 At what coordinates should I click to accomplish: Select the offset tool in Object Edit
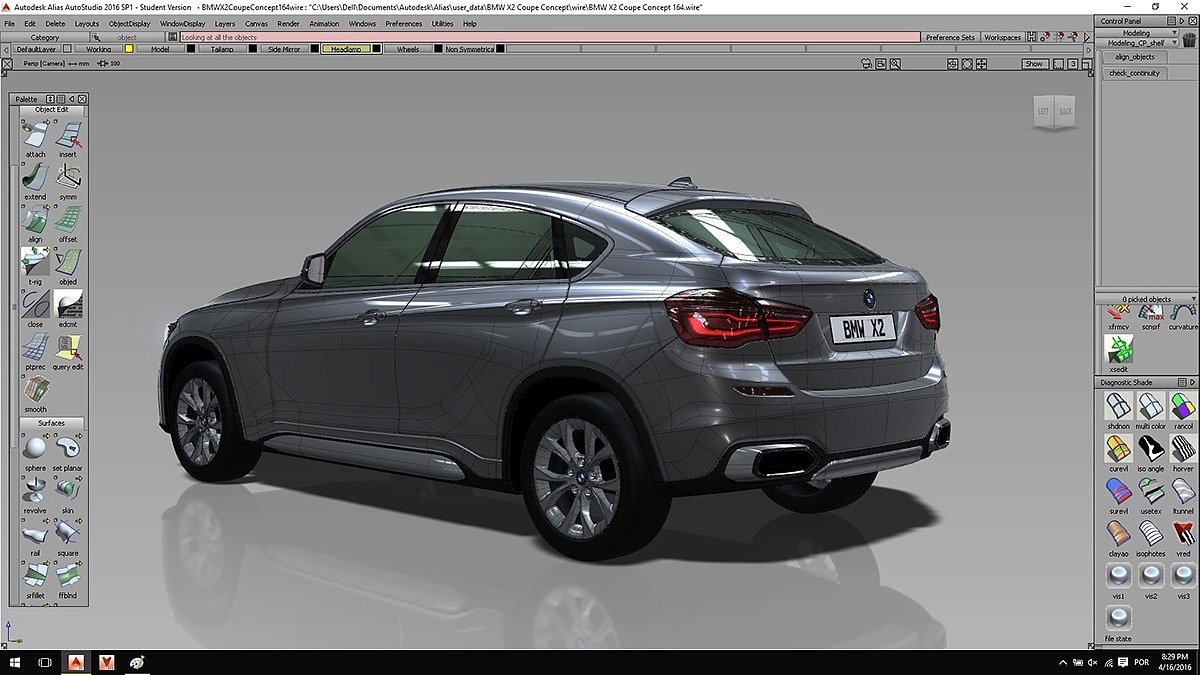coord(68,221)
